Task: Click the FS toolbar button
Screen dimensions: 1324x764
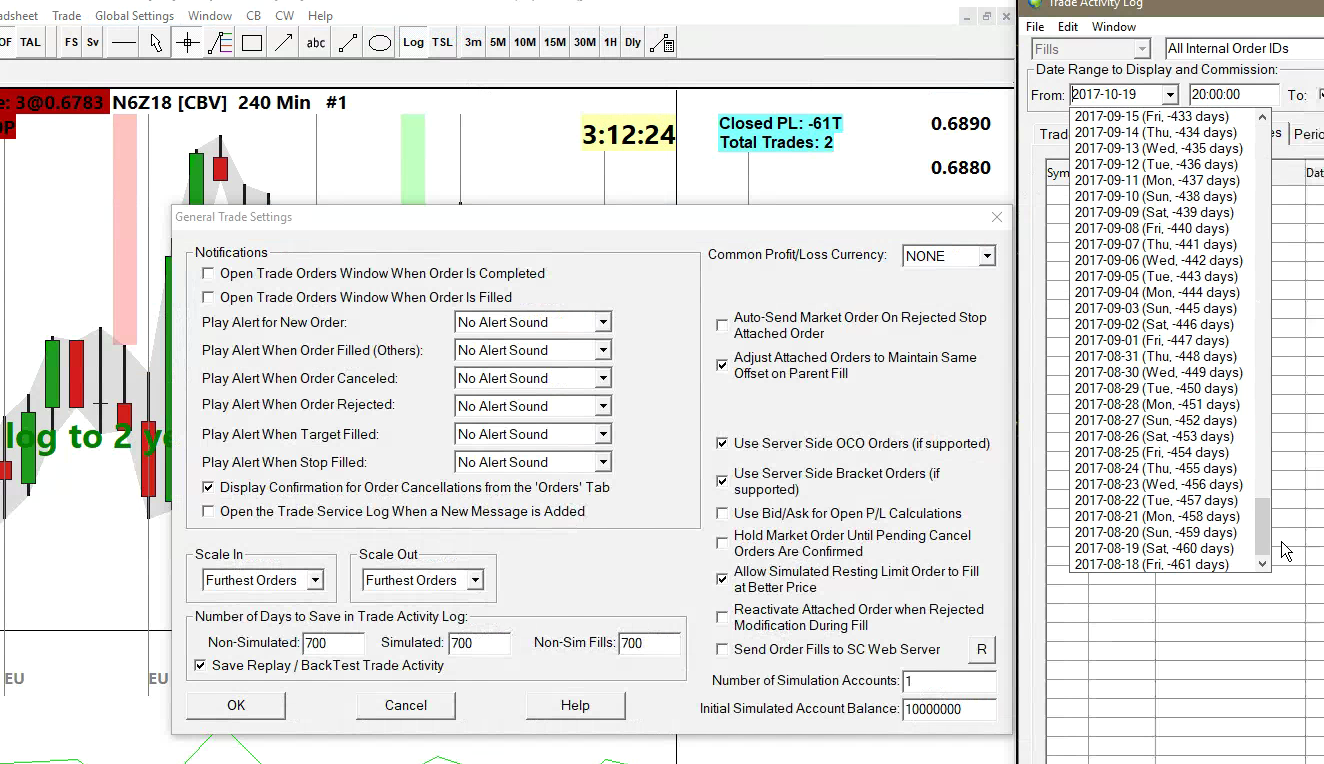Action: tap(71, 43)
